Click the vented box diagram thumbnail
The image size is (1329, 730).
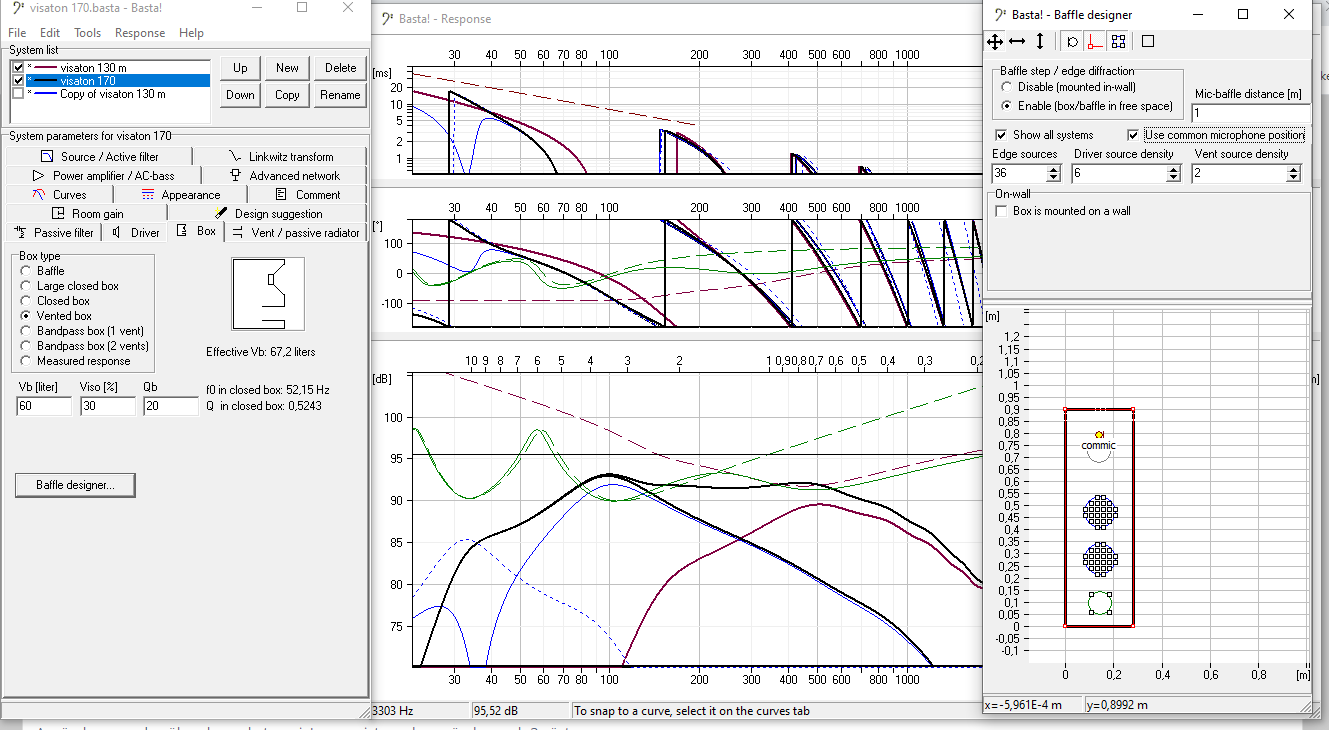pyautogui.click(x=268, y=295)
